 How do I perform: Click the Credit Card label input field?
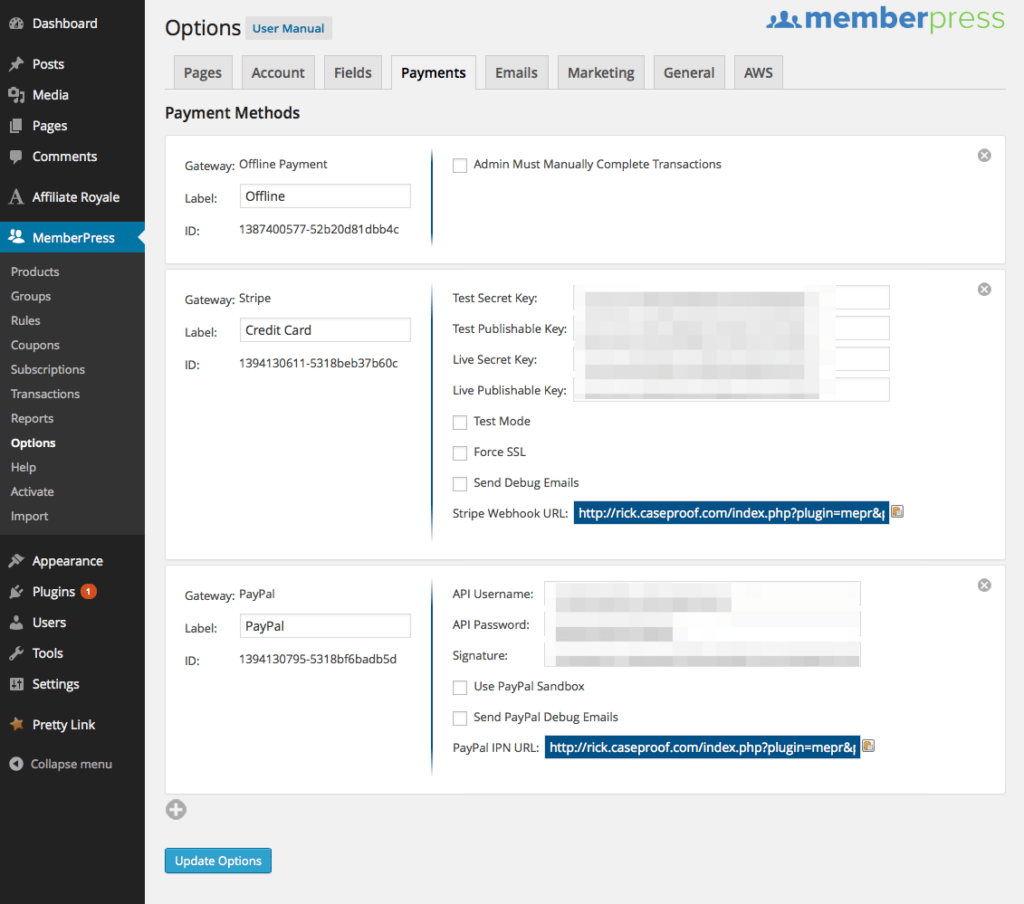click(x=325, y=330)
